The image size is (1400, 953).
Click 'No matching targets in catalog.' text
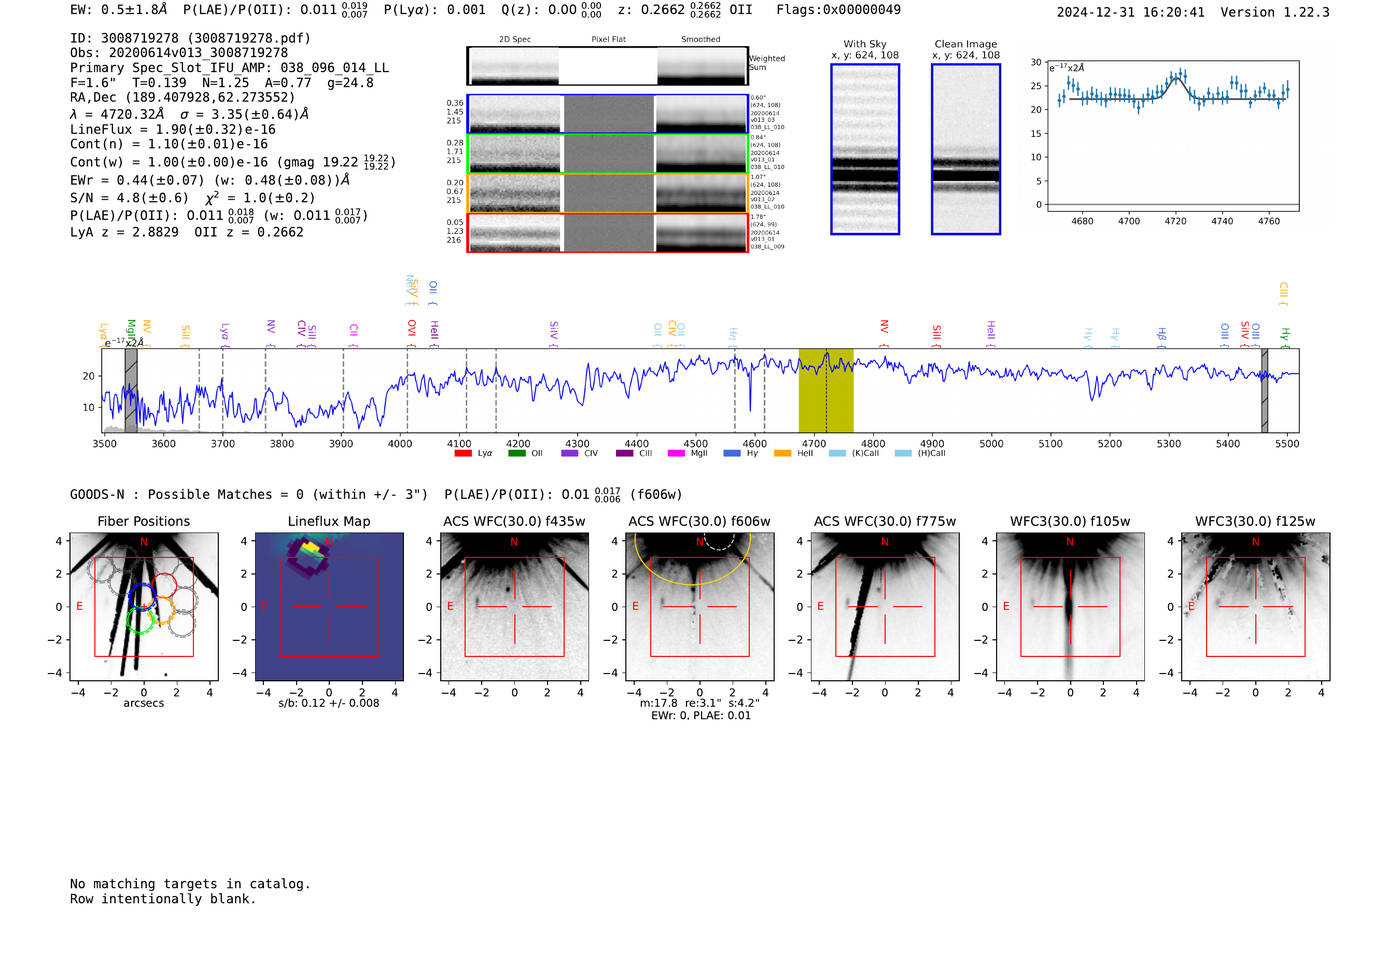(190, 884)
